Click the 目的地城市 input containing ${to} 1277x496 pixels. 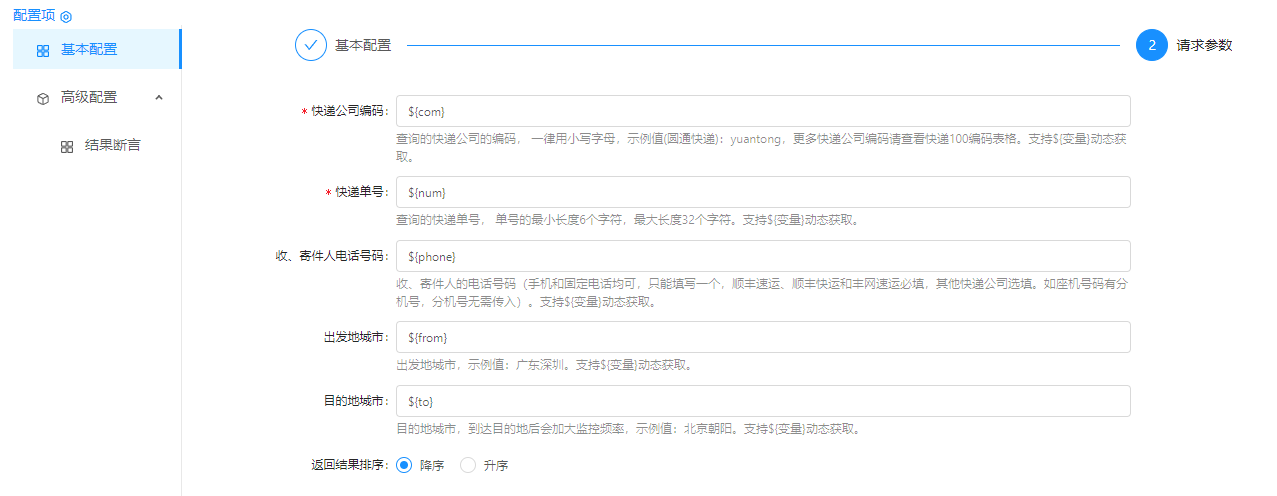coord(763,401)
